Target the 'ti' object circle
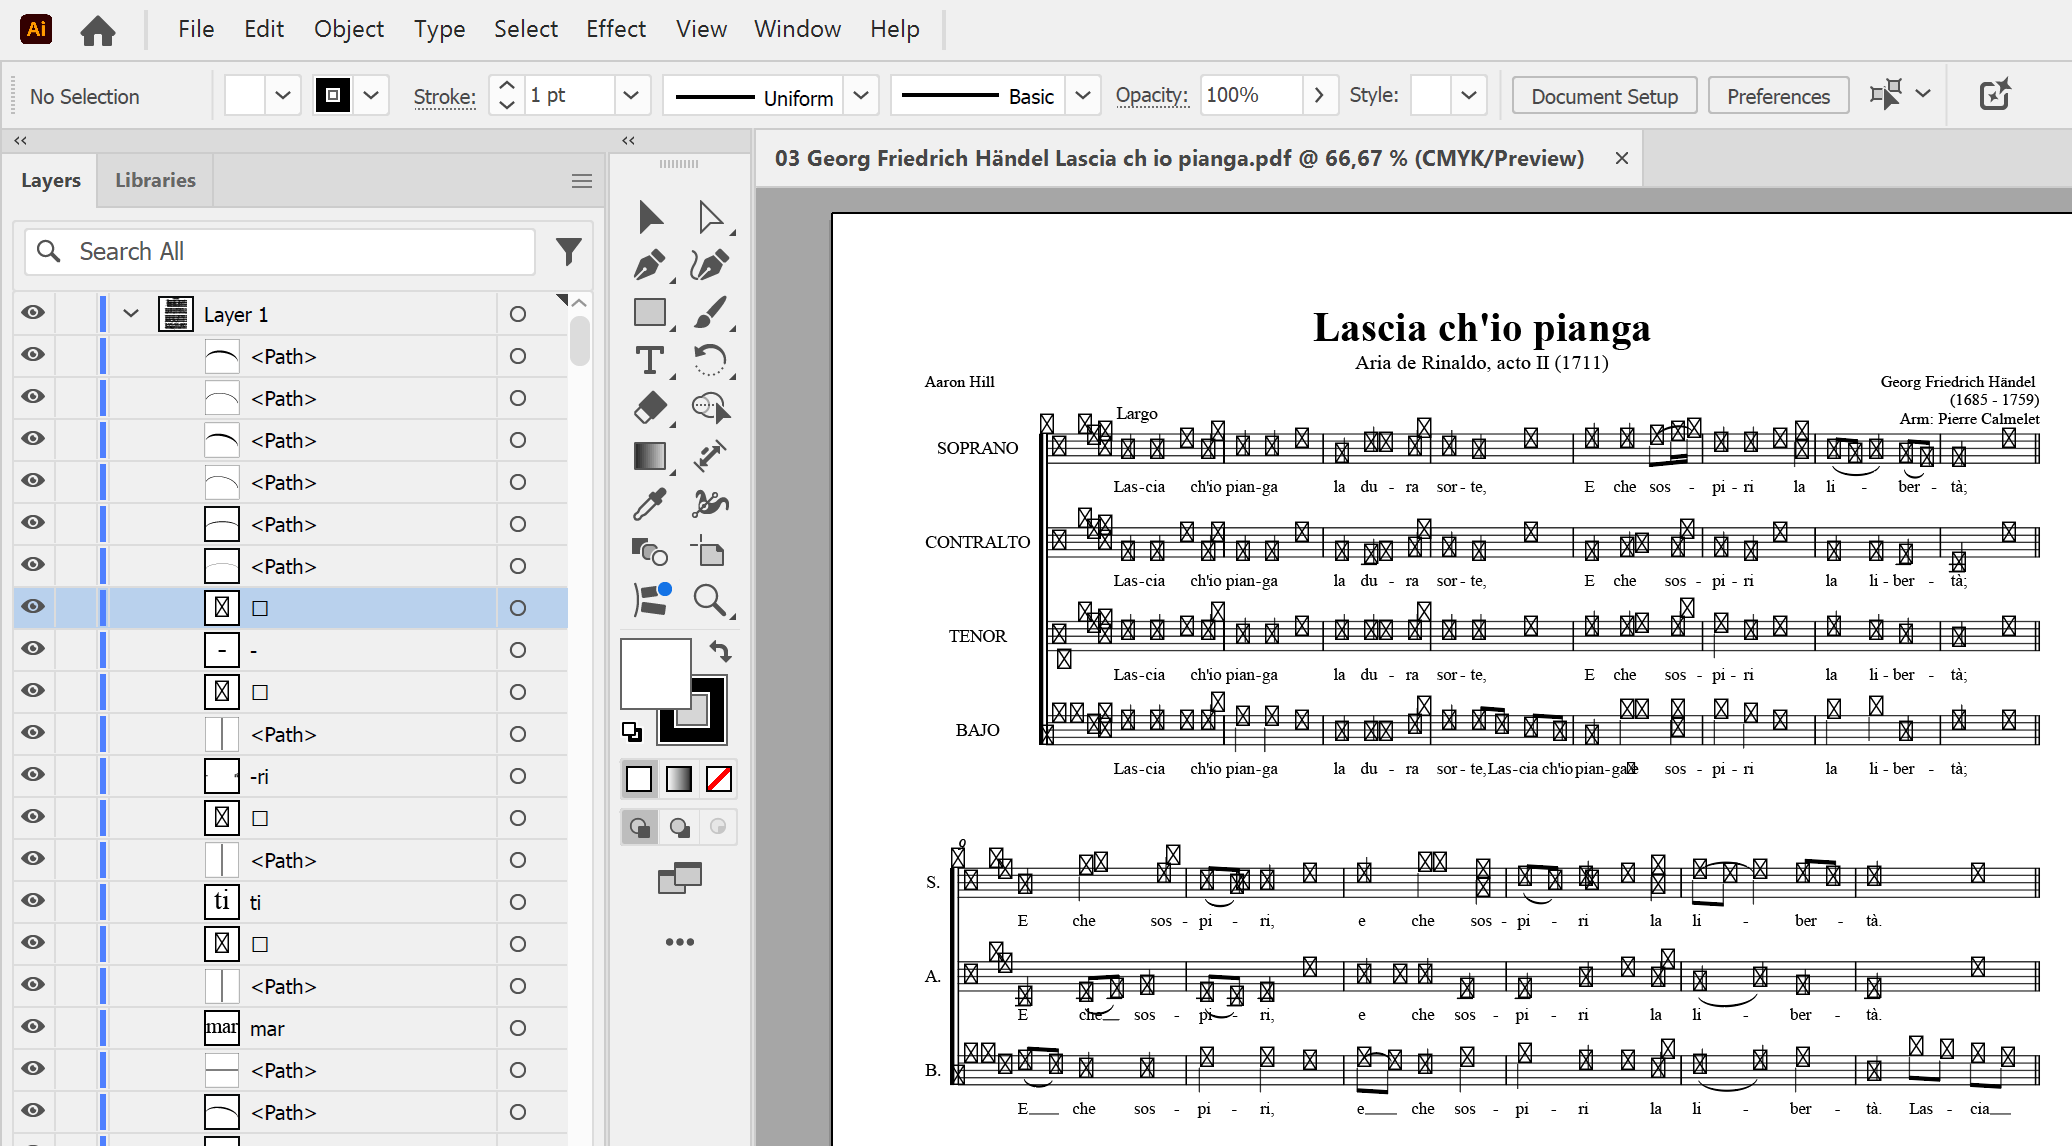 tap(518, 902)
